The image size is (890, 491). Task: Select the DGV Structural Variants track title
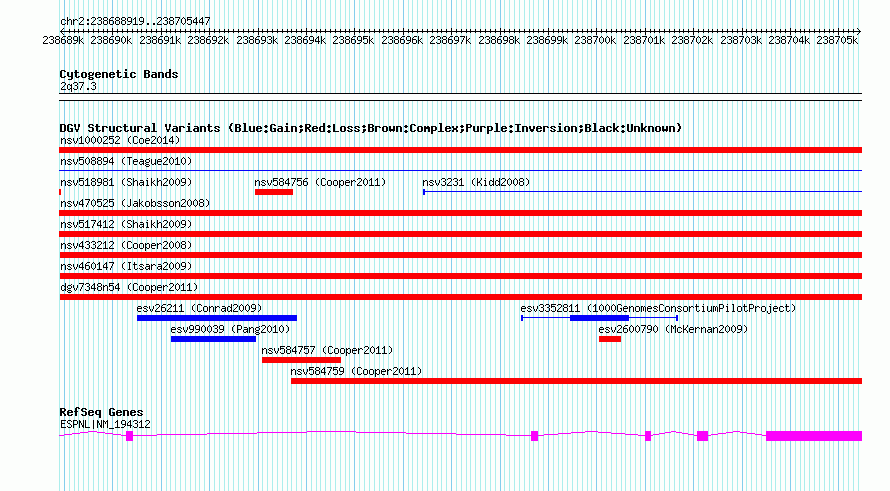pyautogui.click(x=371, y=128)
